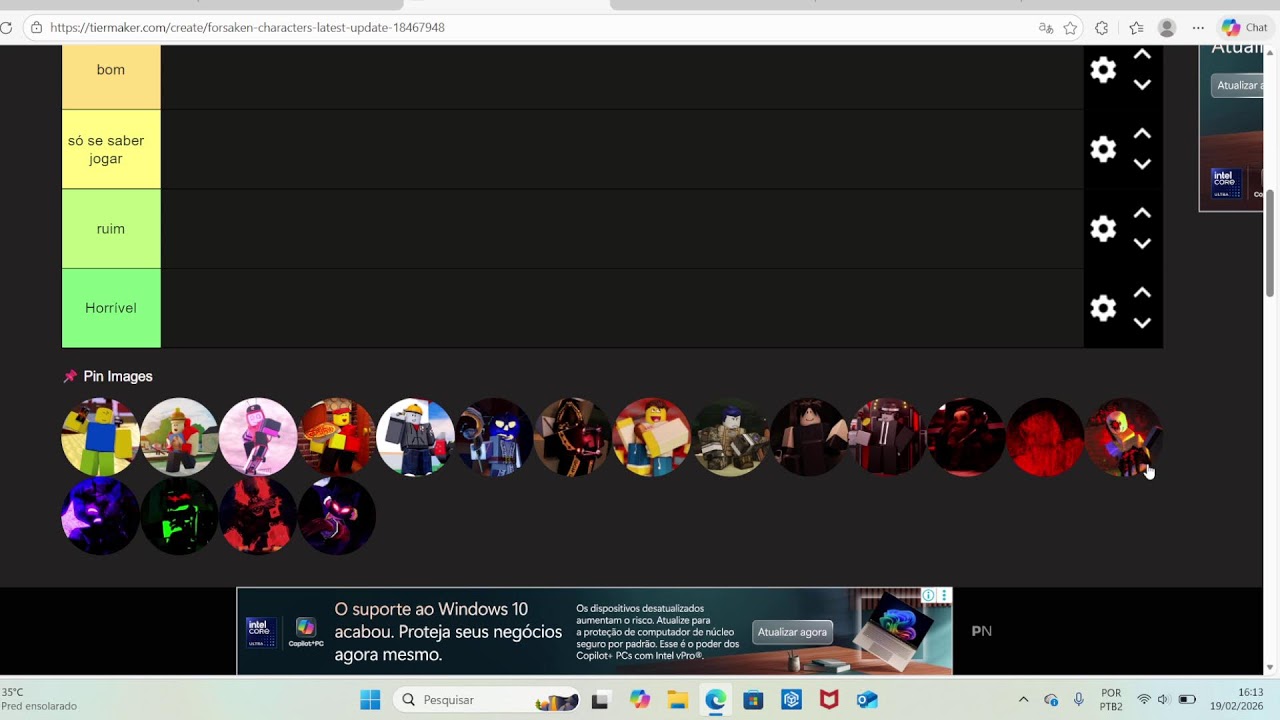This screenshot has width=1280, height=720.
Task: Click Atualizar agora button in the banner ad
Action: pos(792,632)
